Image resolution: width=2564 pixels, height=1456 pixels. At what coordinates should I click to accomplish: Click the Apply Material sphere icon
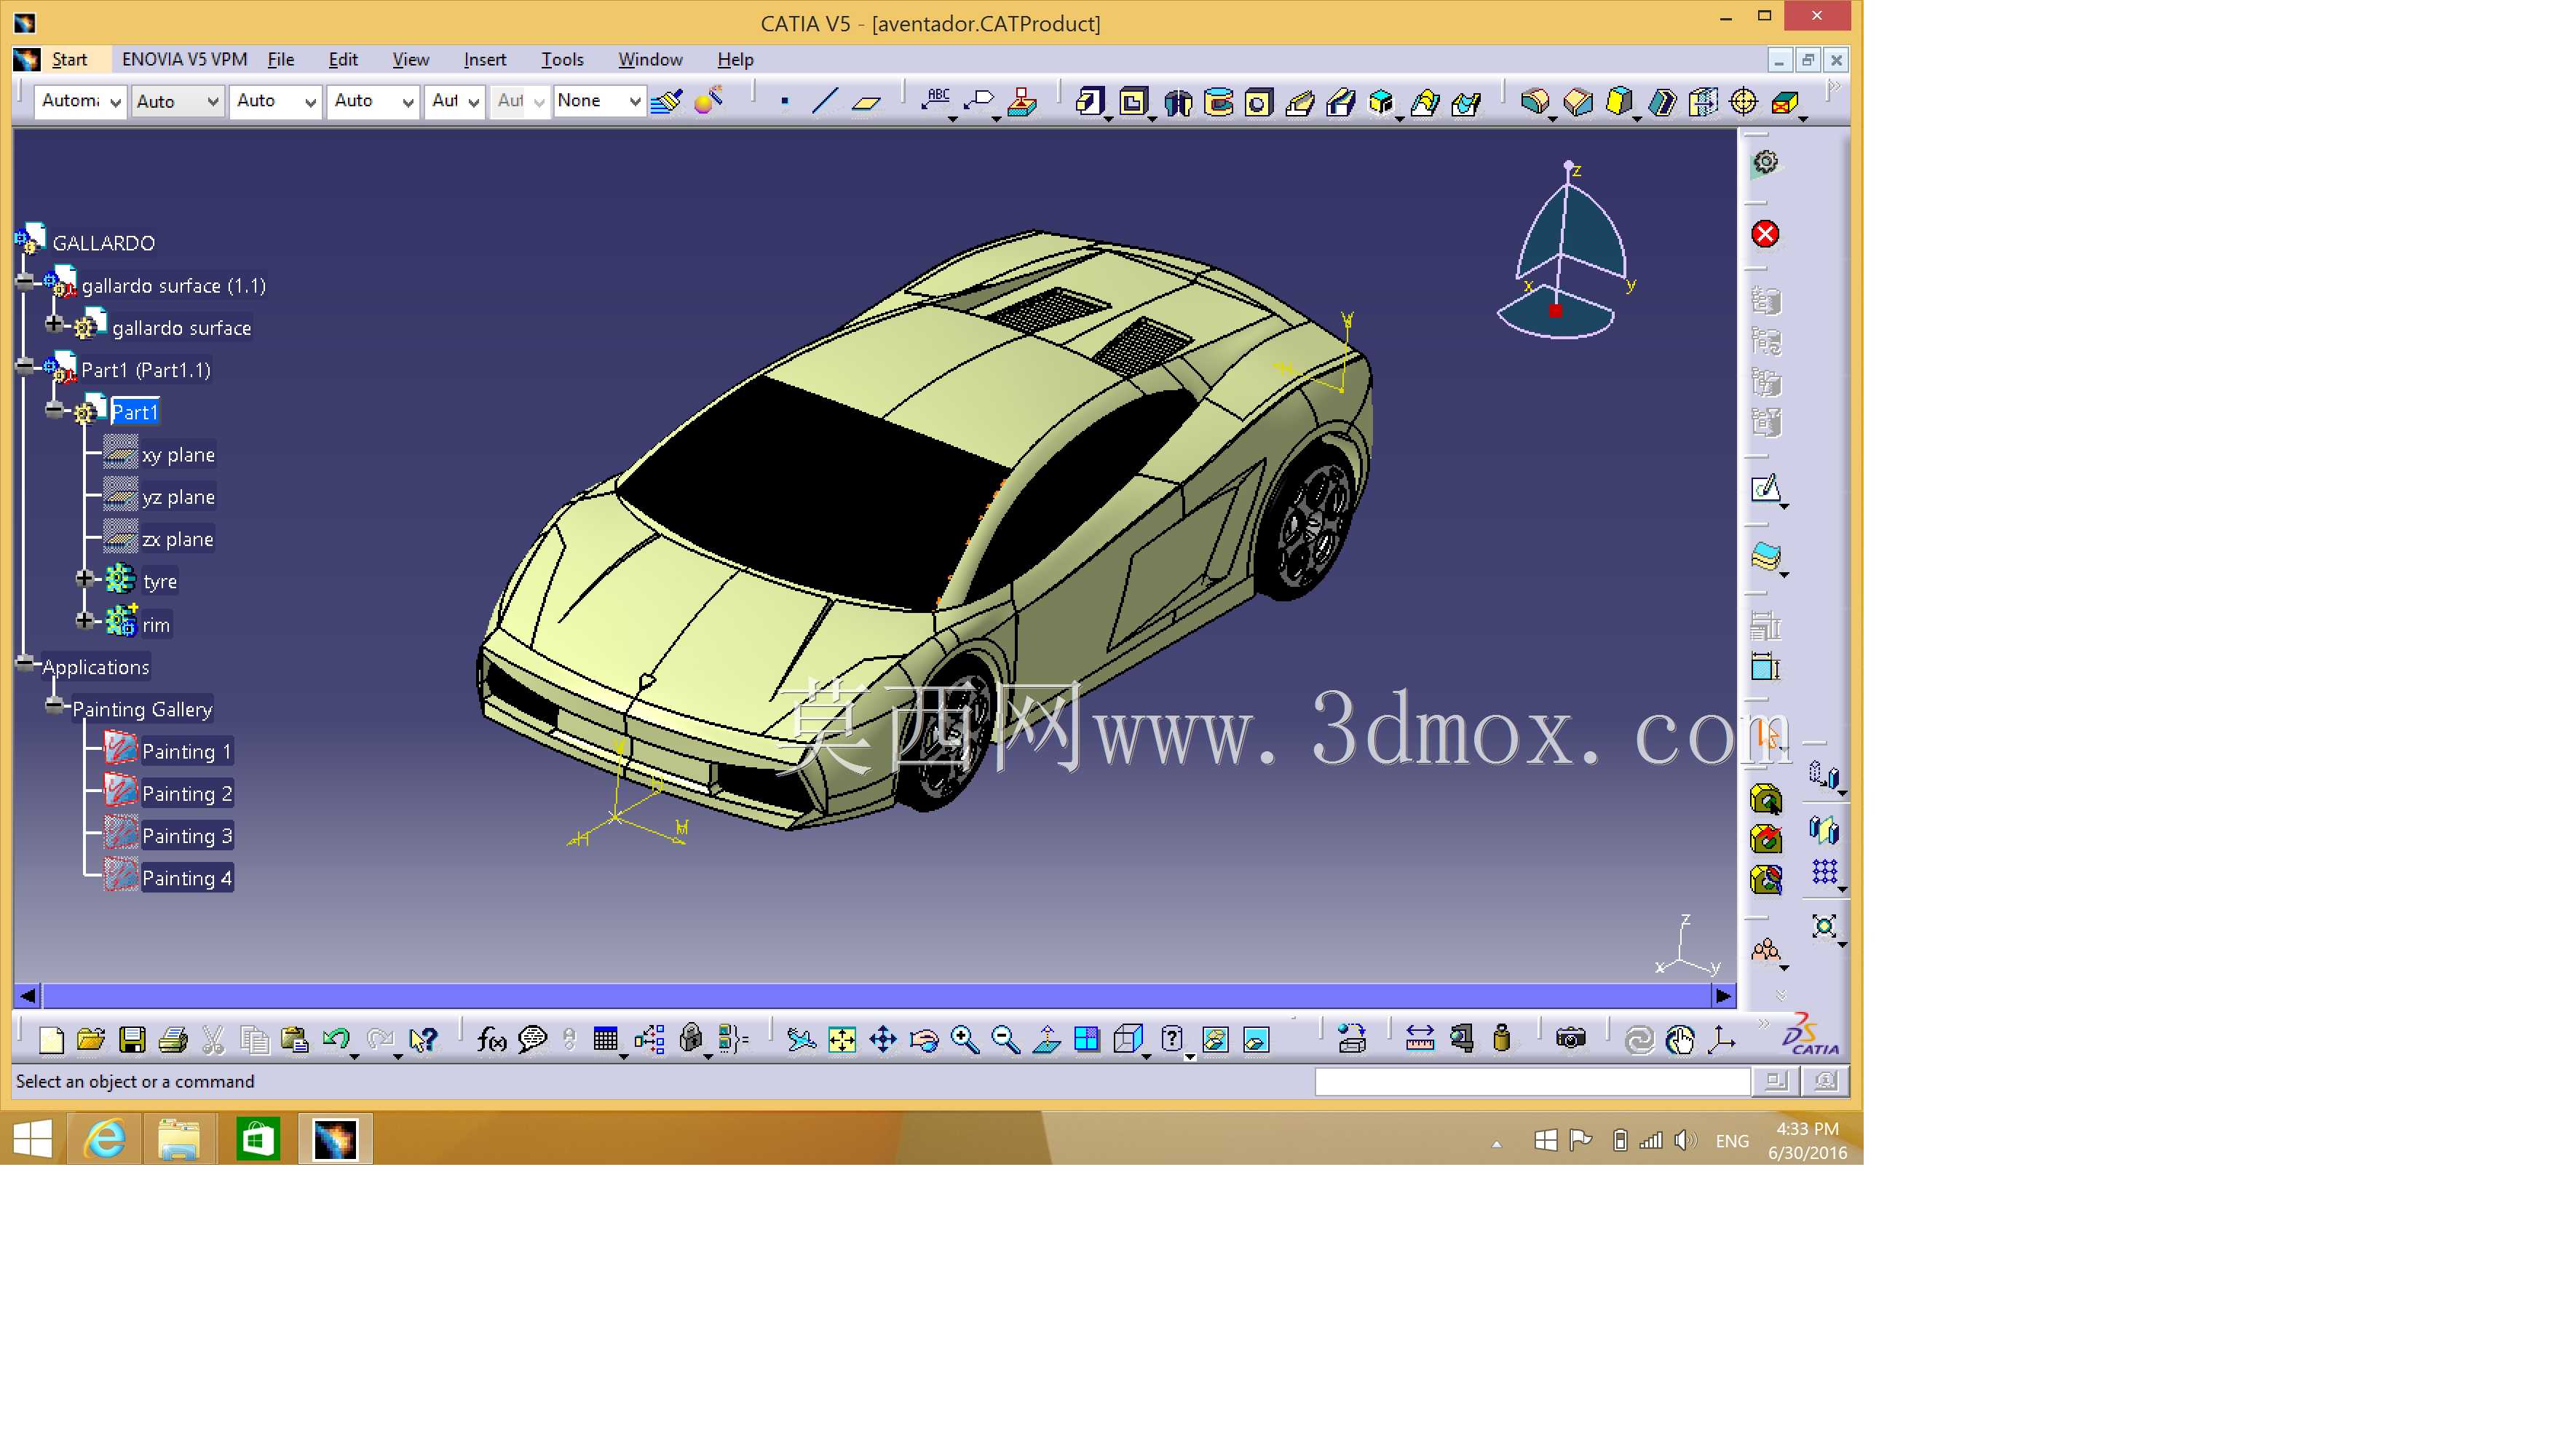708,101
